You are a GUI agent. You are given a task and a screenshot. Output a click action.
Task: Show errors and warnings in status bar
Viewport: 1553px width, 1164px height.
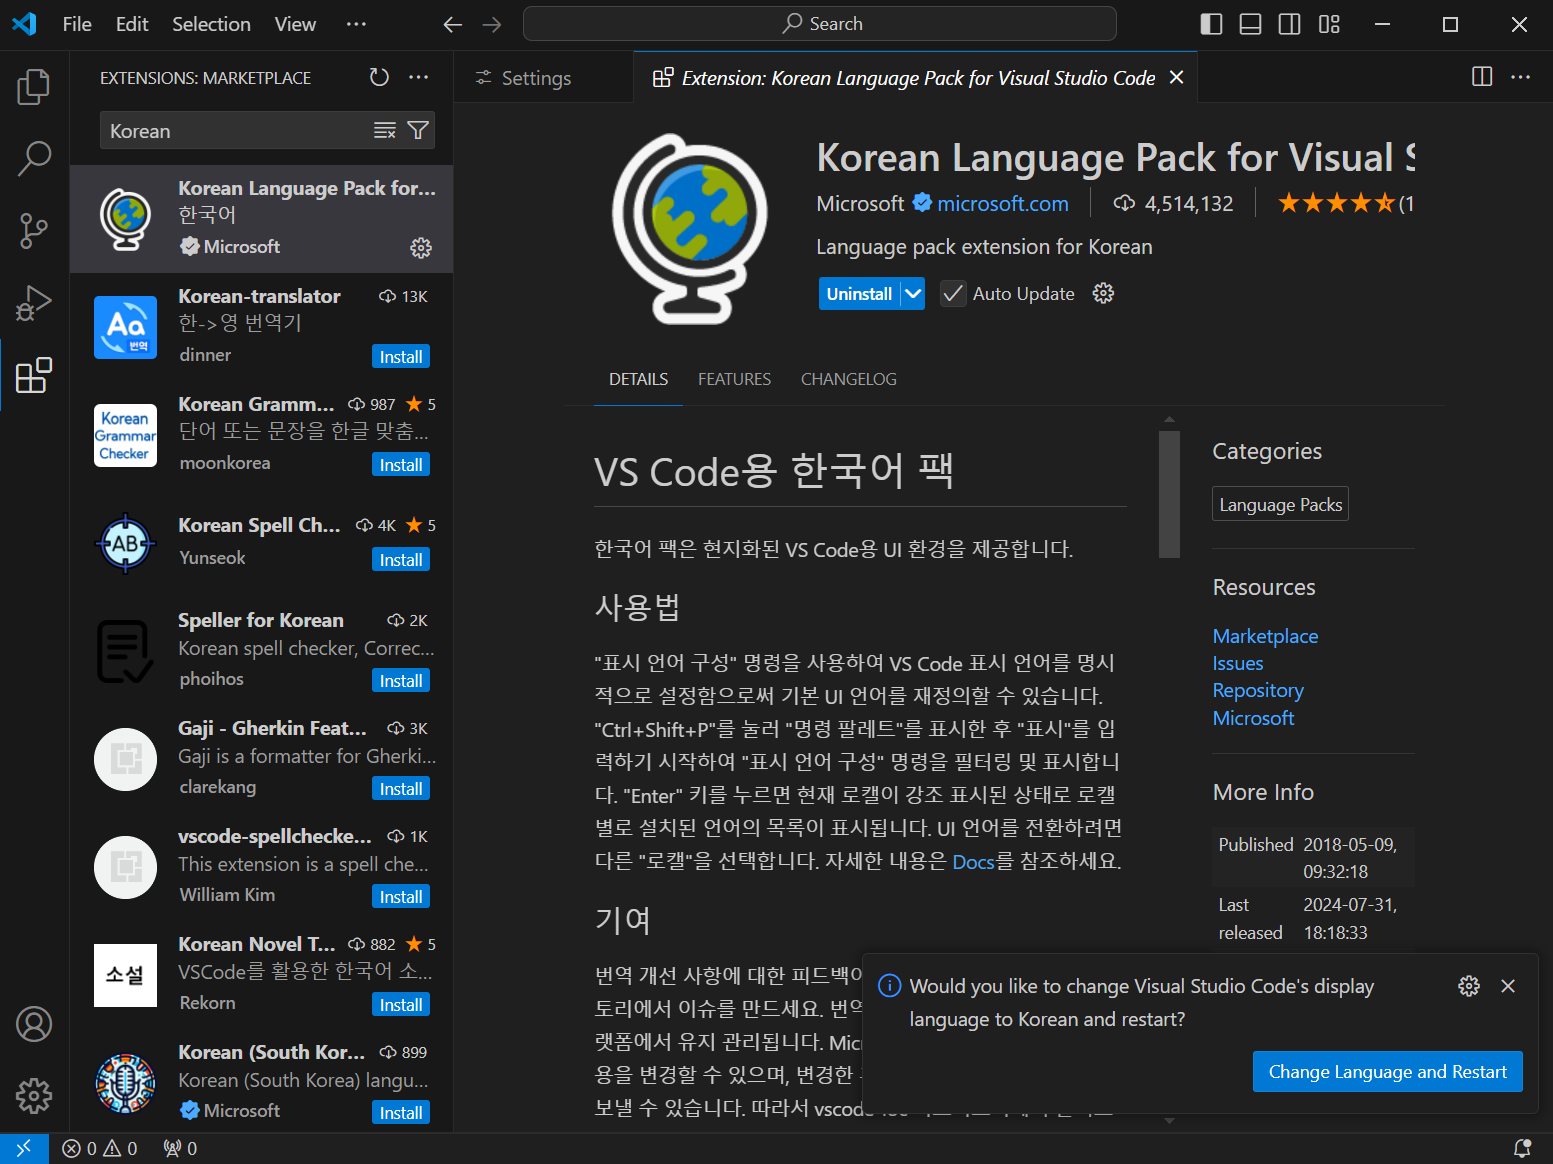coord(100,1148)
